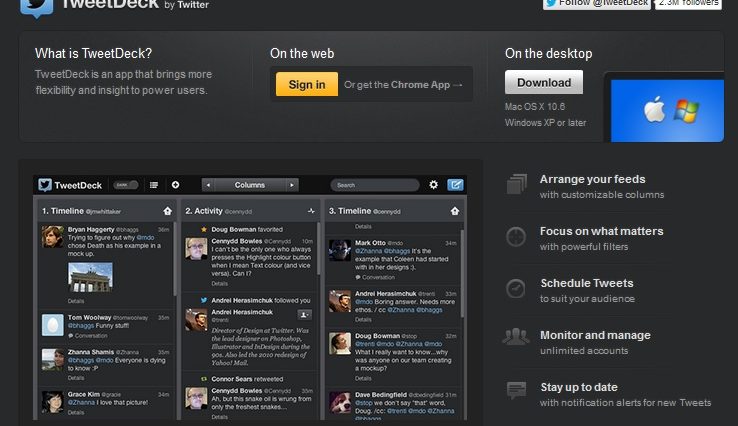Click retweet icon beside Connor Sears retweeted
The image size is (738, 426).
(x=204, y=378)
